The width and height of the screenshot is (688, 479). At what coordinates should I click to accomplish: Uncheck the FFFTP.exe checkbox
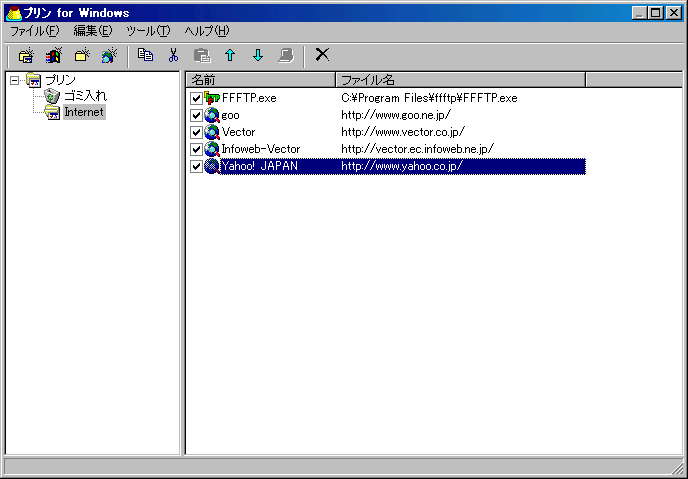click(196, 98)
